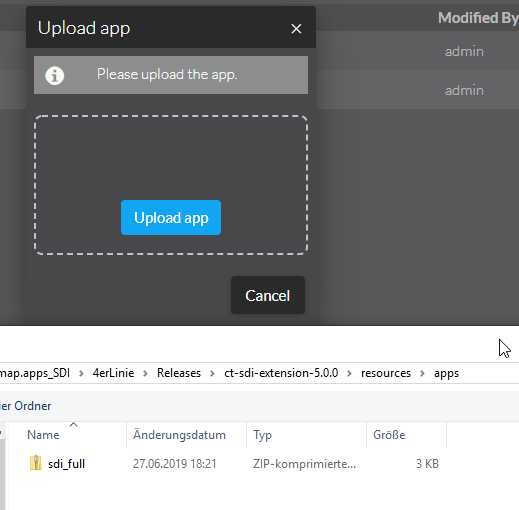
Task: Click the Please upload the app message
Action: pyautogui.click(x=167, y=74)
